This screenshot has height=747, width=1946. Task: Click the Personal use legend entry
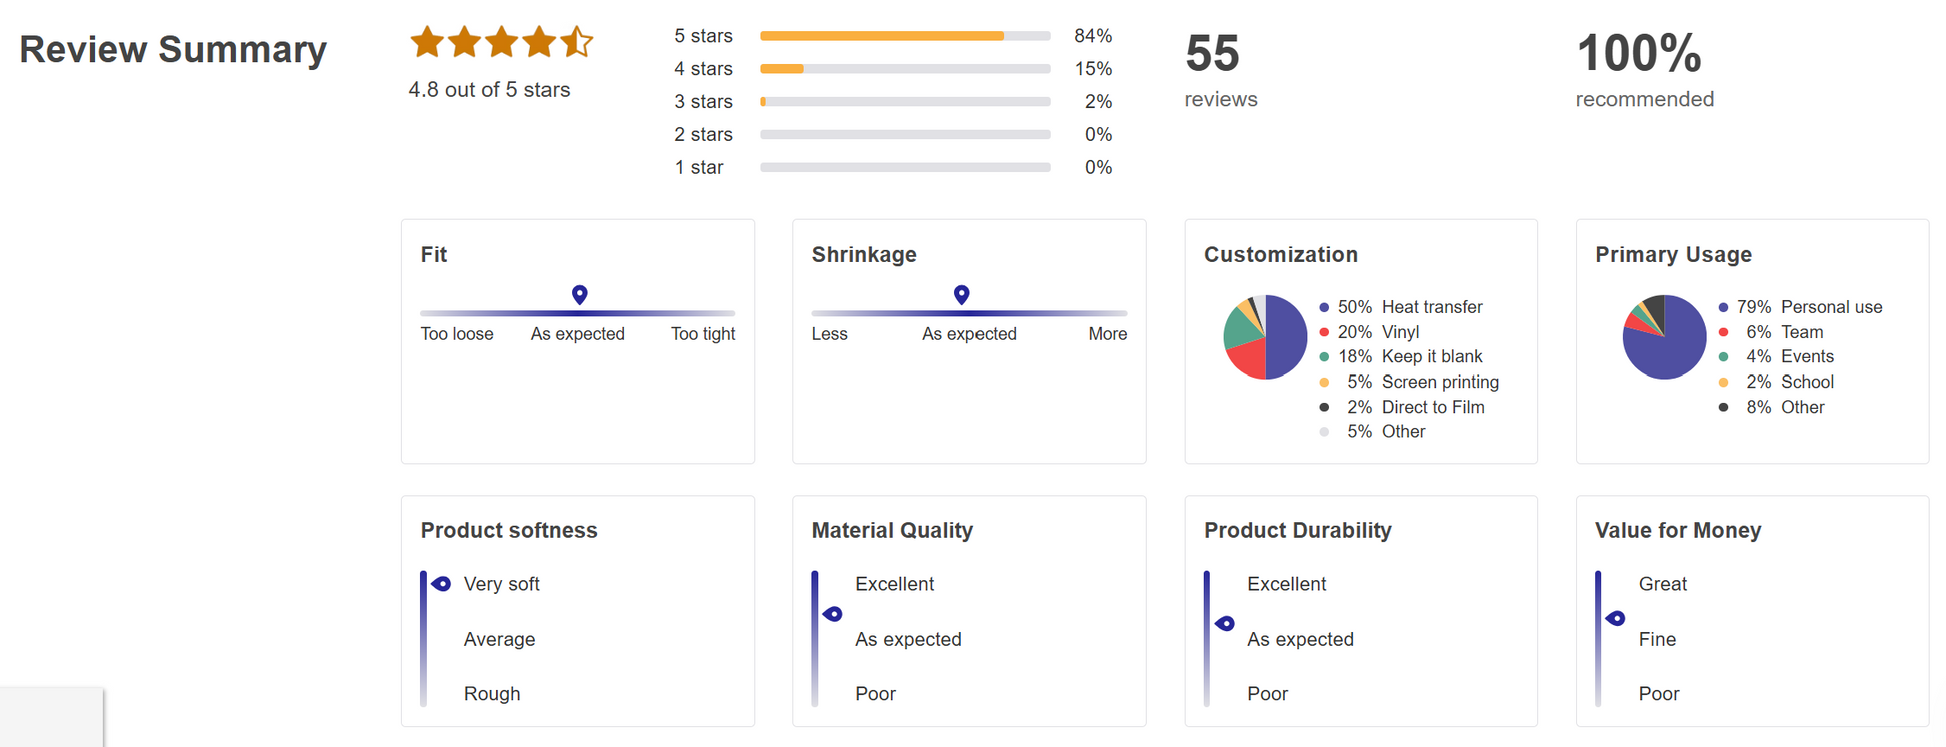click(1830, 307)
